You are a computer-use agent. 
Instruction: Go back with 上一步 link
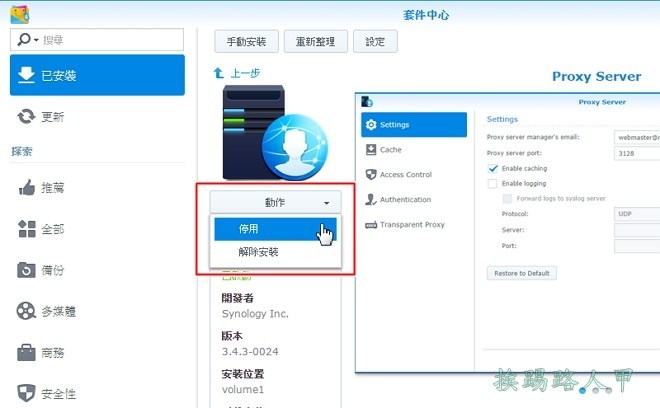pos(245,73)
